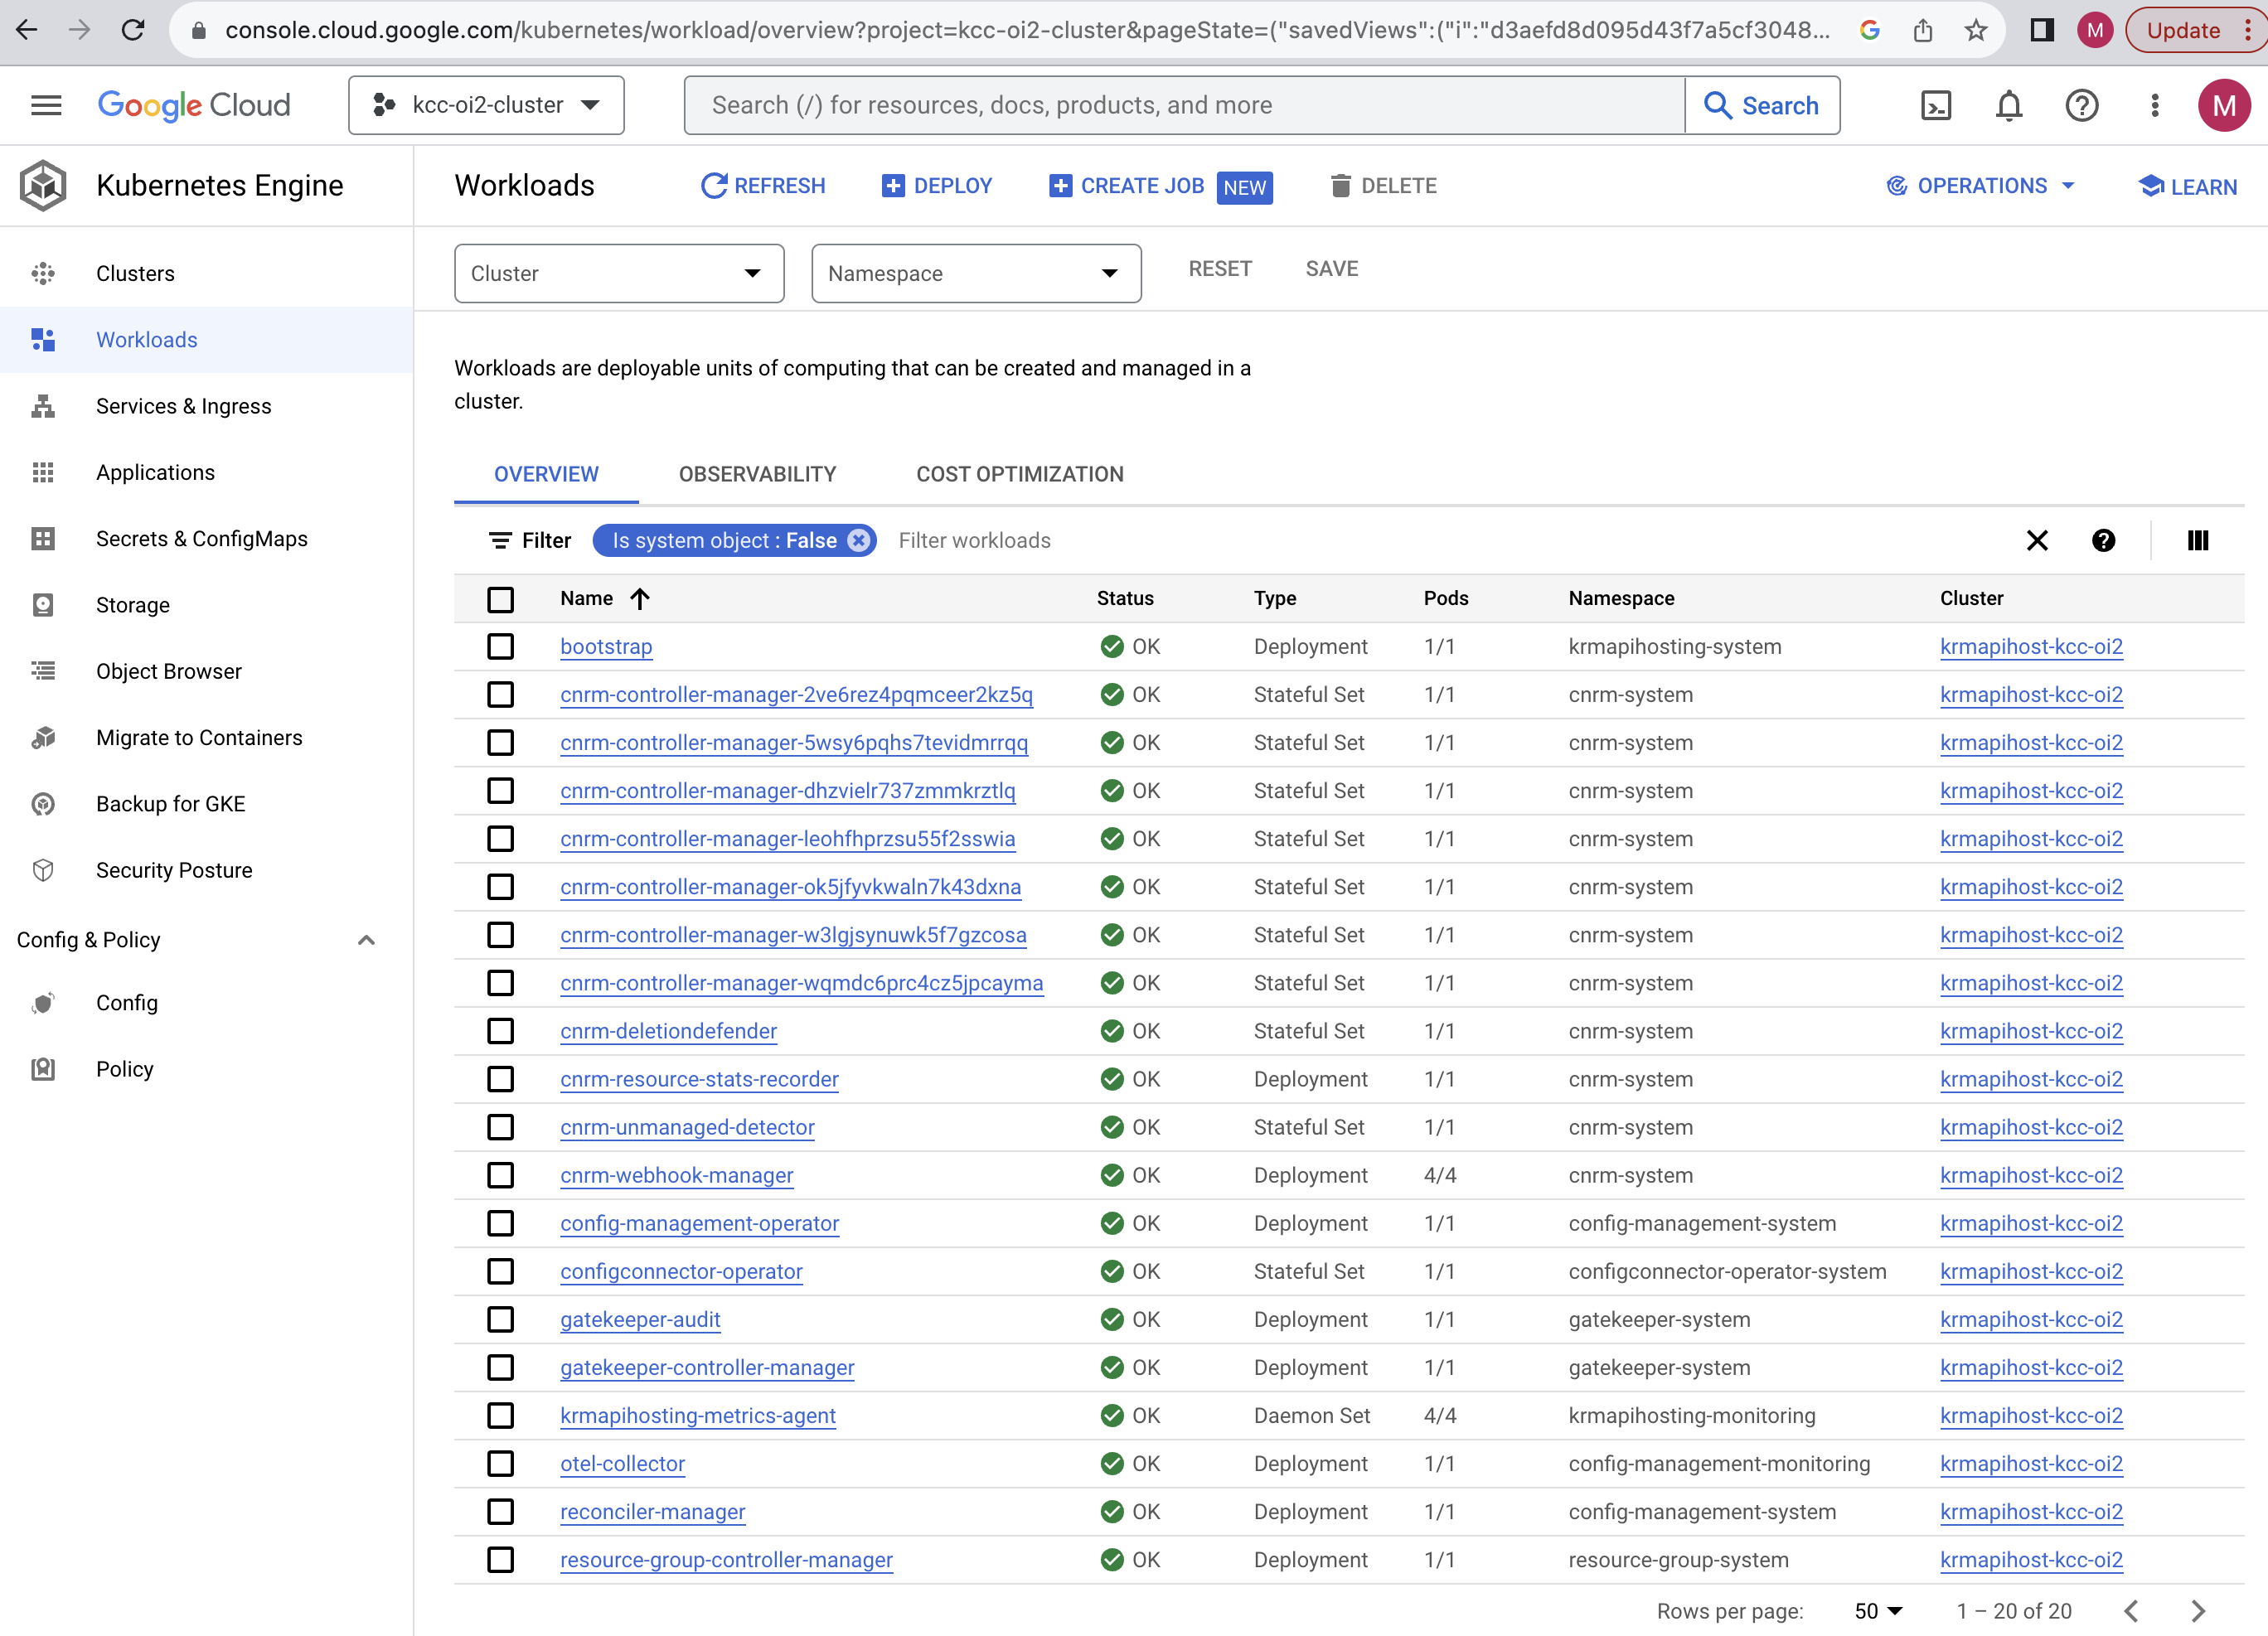
Task: Click the Refresh button
Action: pyautogui.click(x=763, y=185)
